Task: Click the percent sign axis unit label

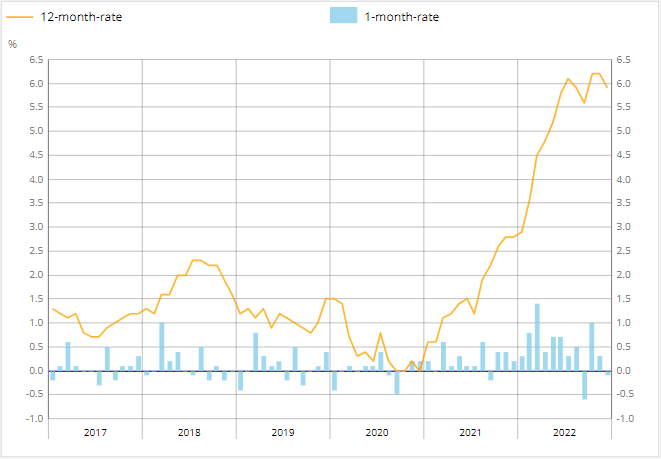Action: point(12,44)
